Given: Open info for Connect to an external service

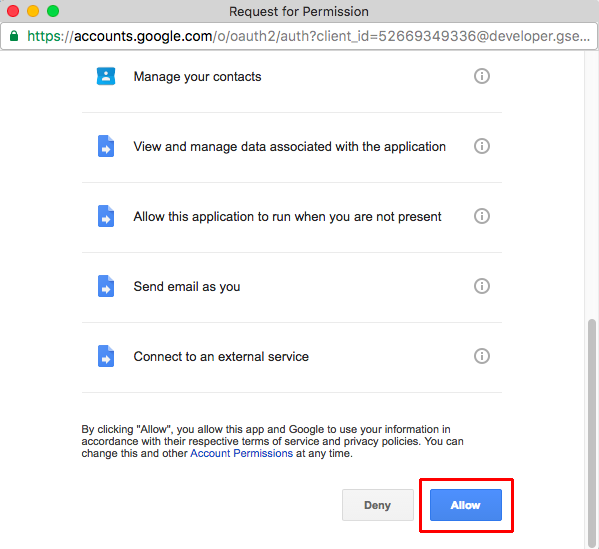Looking at the screenshot, I should 482,356.
